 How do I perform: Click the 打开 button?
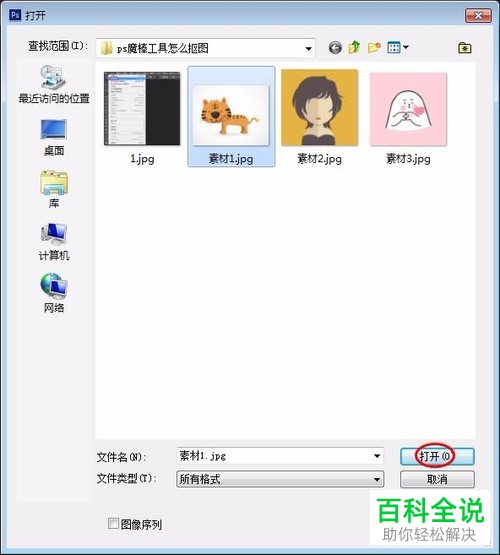[x=437, y=456]
